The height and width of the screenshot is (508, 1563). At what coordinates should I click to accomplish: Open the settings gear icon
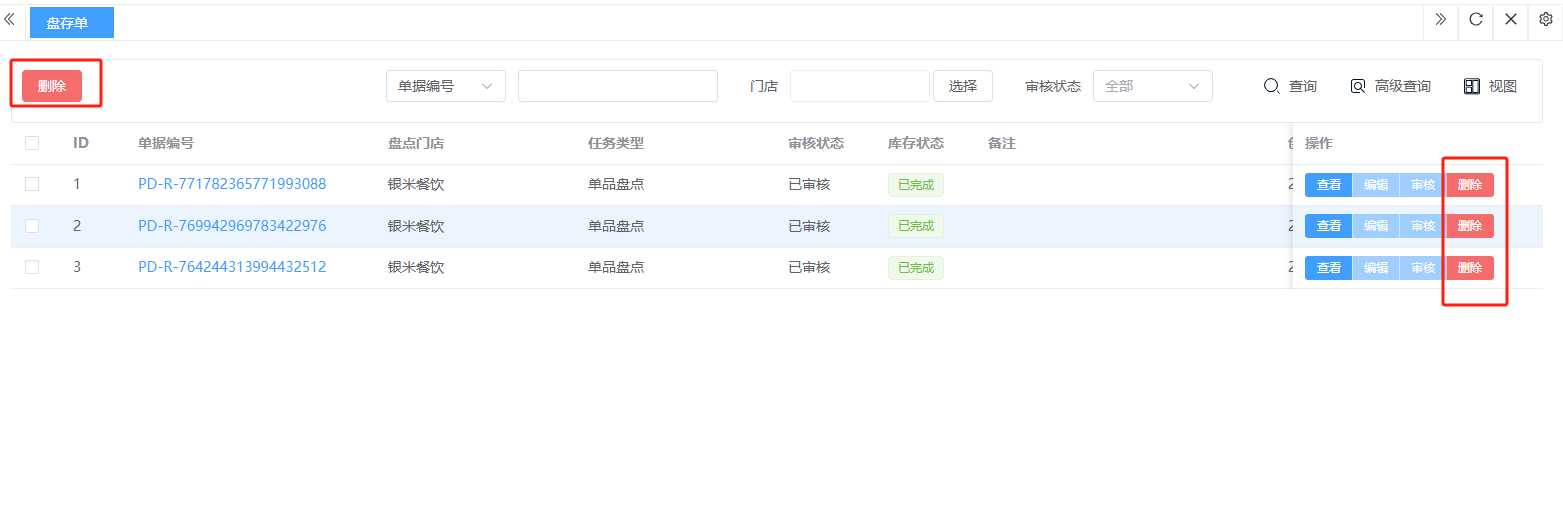coord(1545,20)
